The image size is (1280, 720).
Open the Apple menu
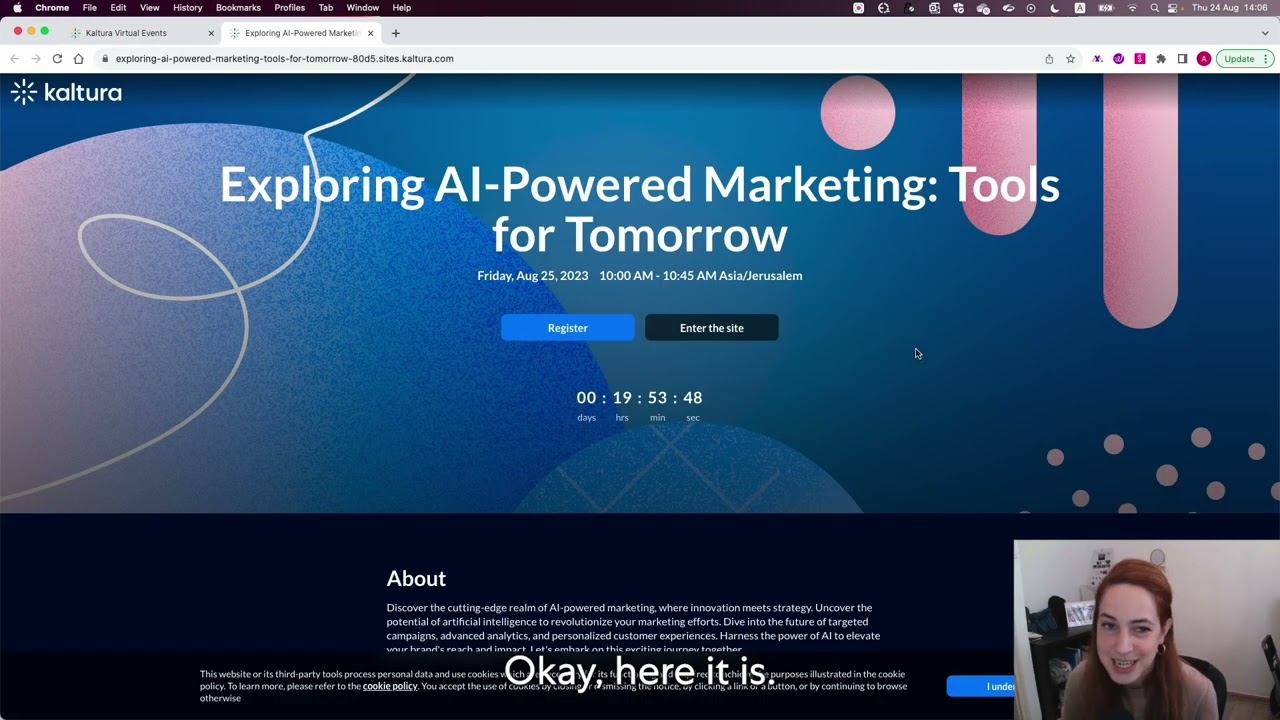click(17, 8)
